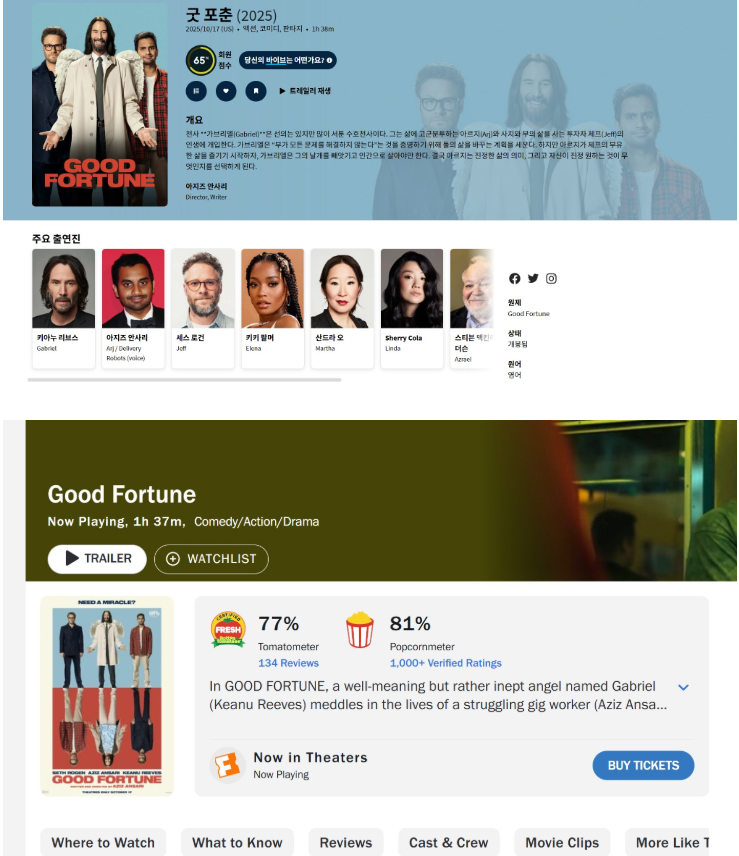Click the Fandango logo icon
The width and height of the screenshot is (739, 856).
click(227, 765)
